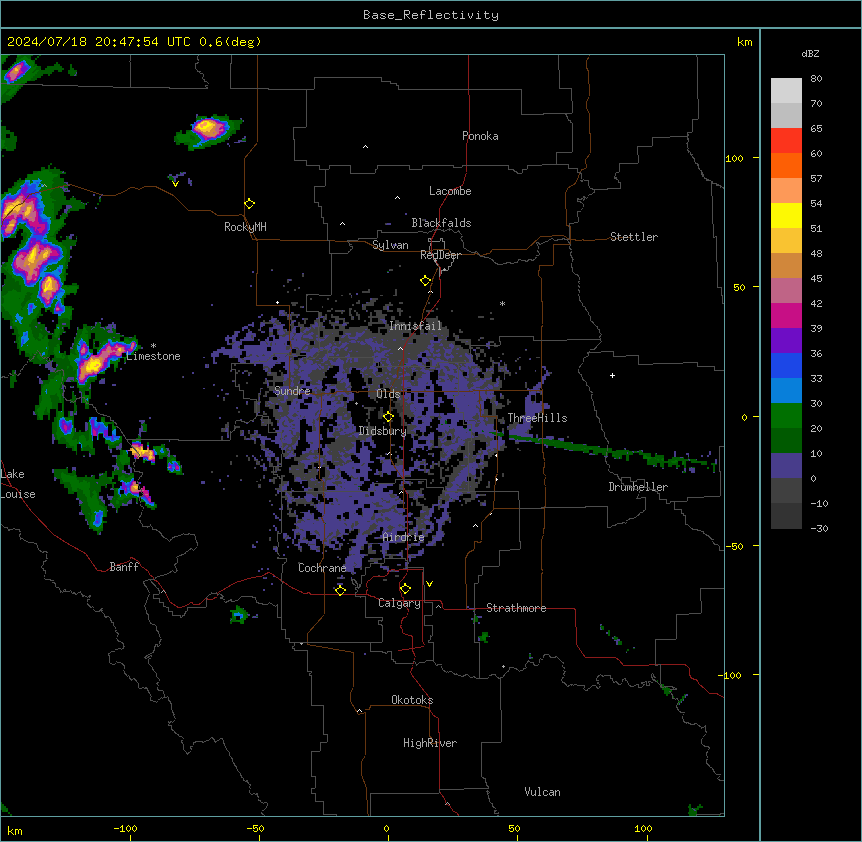Click the yellow diamond marker right of Cochrane
The image size is (862, 842).
340,590
